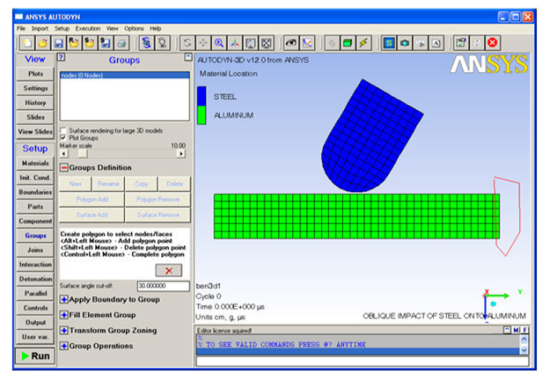The width and height of the screenshot is (550, 377).
Task: Click the print icon in toolbar
Action: 122,43
